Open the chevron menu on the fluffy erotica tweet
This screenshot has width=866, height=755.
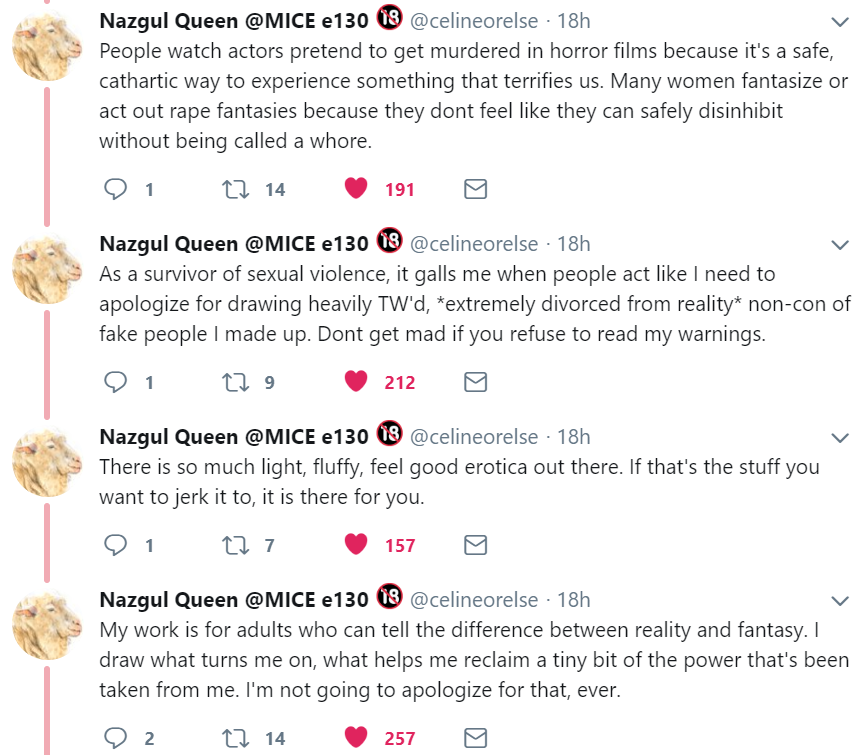tap(840, 438)
